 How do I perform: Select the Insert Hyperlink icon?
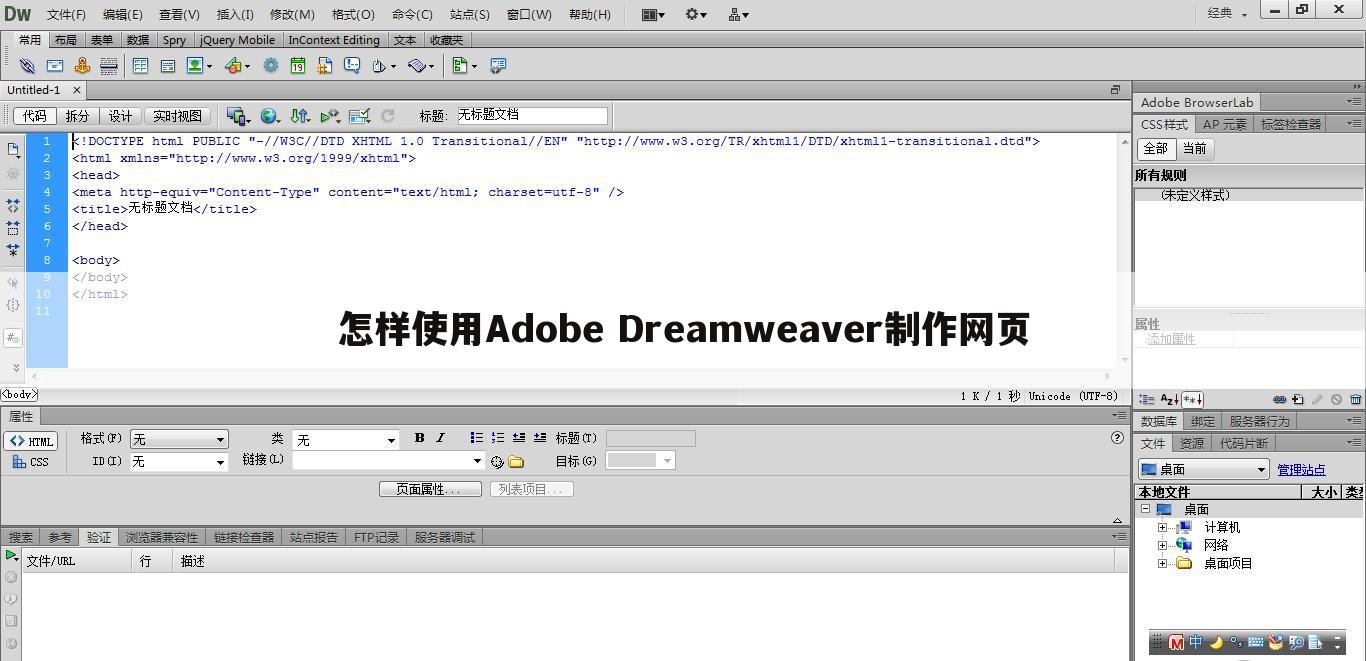[27, 65]
